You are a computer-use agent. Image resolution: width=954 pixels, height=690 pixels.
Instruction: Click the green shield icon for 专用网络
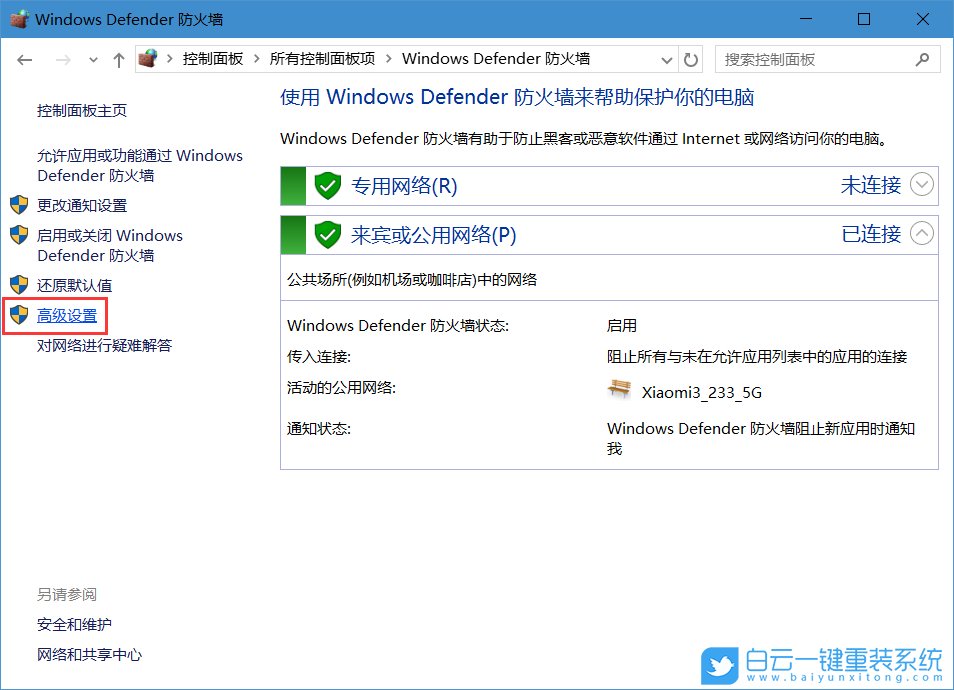pos(328,185)
